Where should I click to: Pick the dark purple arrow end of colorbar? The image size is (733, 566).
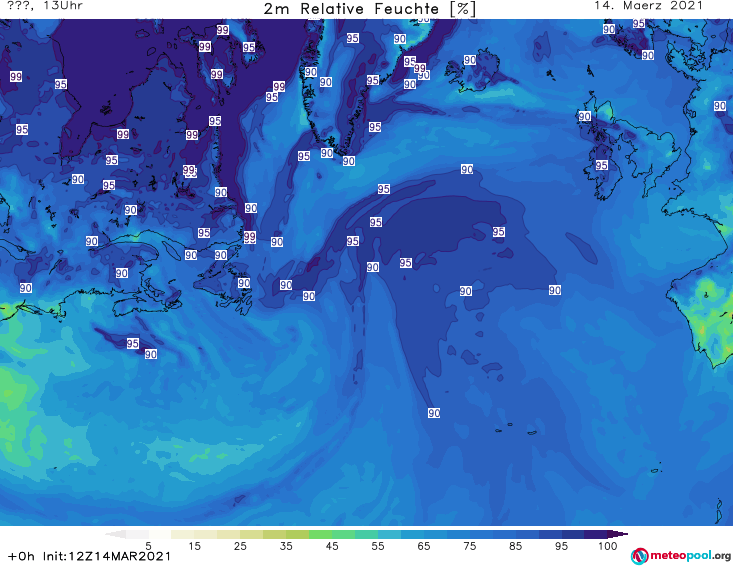(x=620, y=534)
